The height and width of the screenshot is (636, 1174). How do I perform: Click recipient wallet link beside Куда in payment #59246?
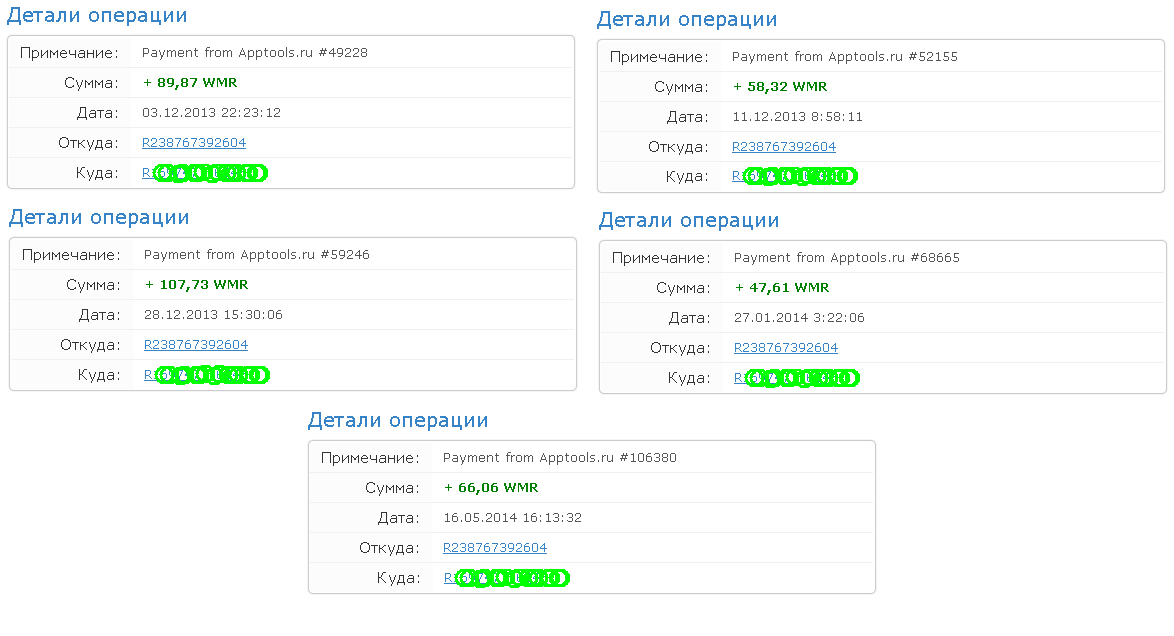(206, 375)
